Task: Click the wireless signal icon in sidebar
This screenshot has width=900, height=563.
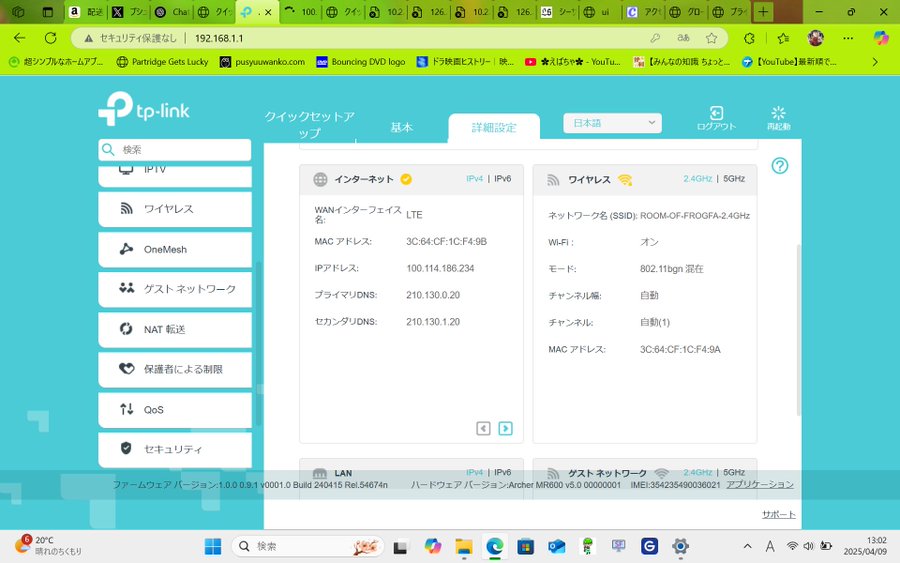Action: (x=126, y=208)
